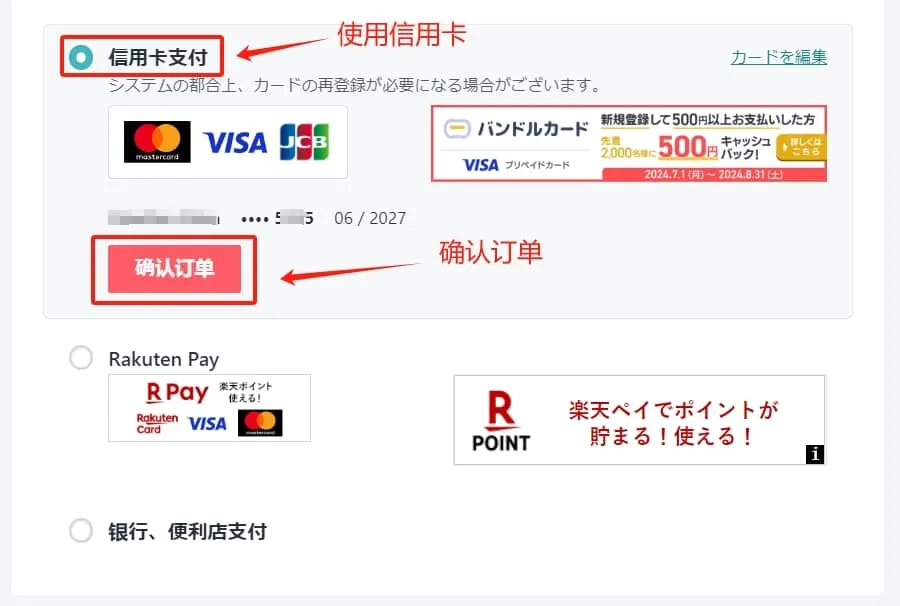
Task: Select 银行、便利店支付 radio option
Action: click(81, 531)
